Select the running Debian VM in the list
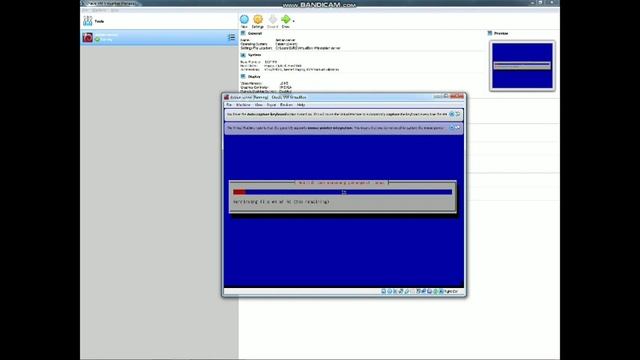640x360 pixels. (x=159, y=38)
